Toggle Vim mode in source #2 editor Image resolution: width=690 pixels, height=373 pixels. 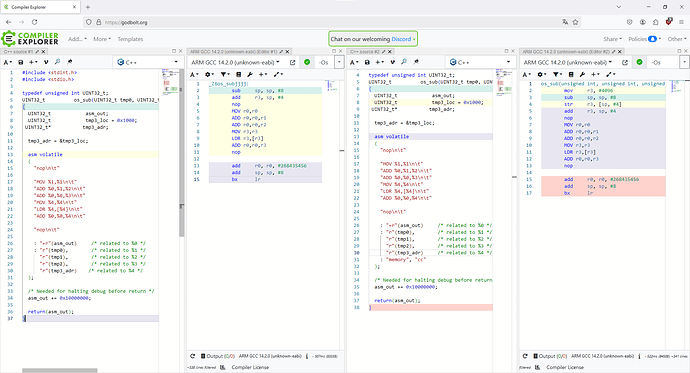(393, 62)
